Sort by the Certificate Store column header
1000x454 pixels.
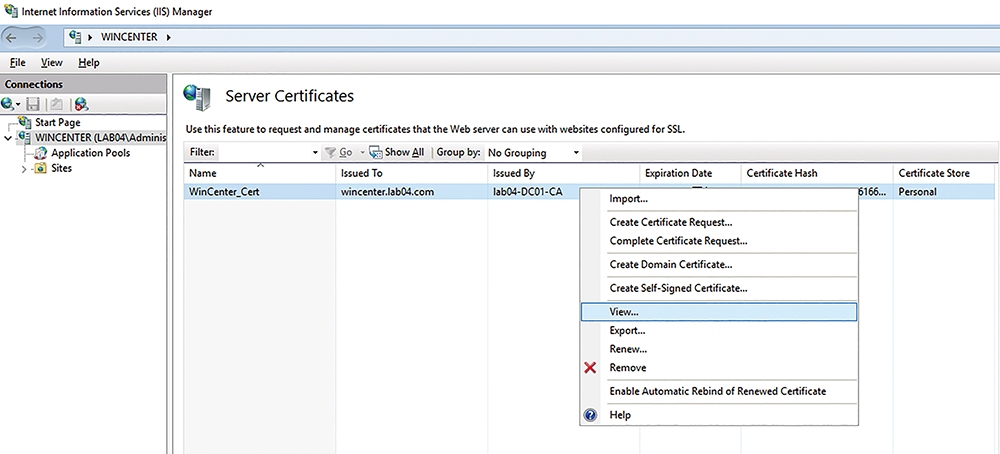tap(944, 173)
